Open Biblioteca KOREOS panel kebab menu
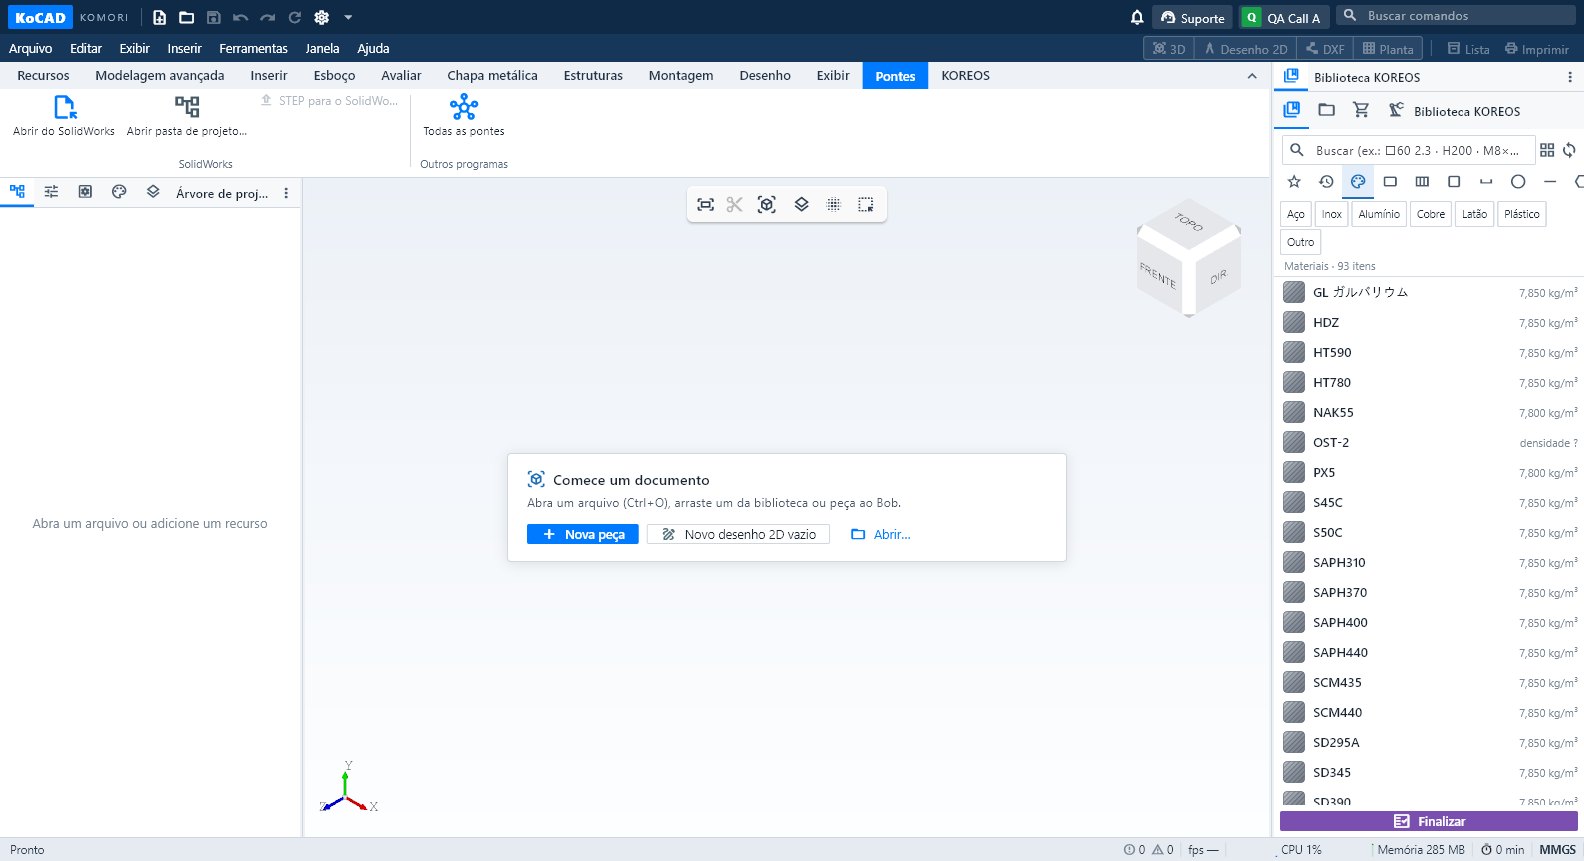This screenshot has width=1584, height=861. click(1570, 77)
